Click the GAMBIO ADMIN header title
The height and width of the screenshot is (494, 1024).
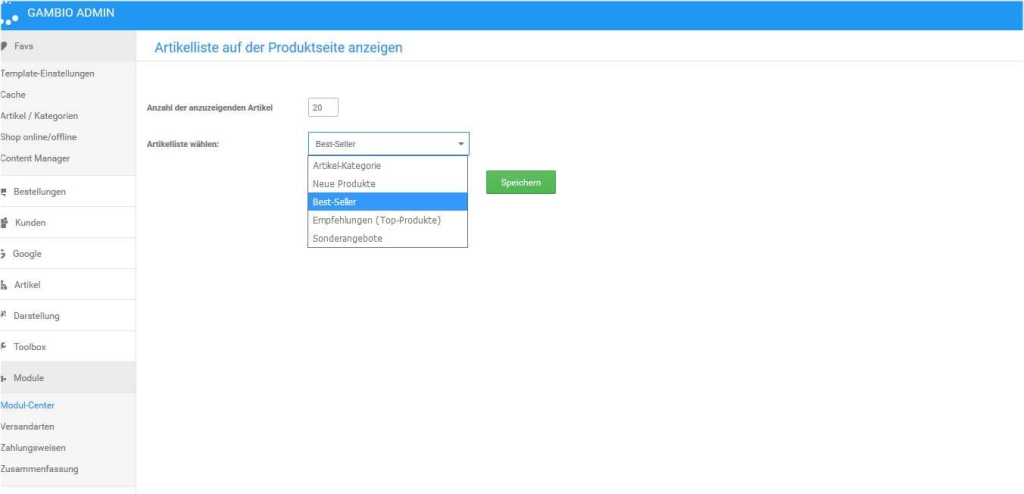pyautogui.click(x=71, y=12)
